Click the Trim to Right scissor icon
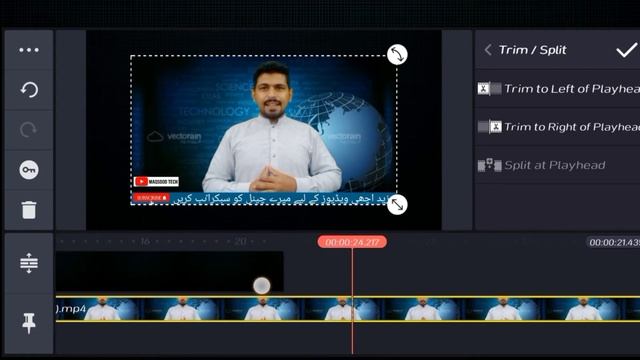The image size is (640, 360). [489, 127]
